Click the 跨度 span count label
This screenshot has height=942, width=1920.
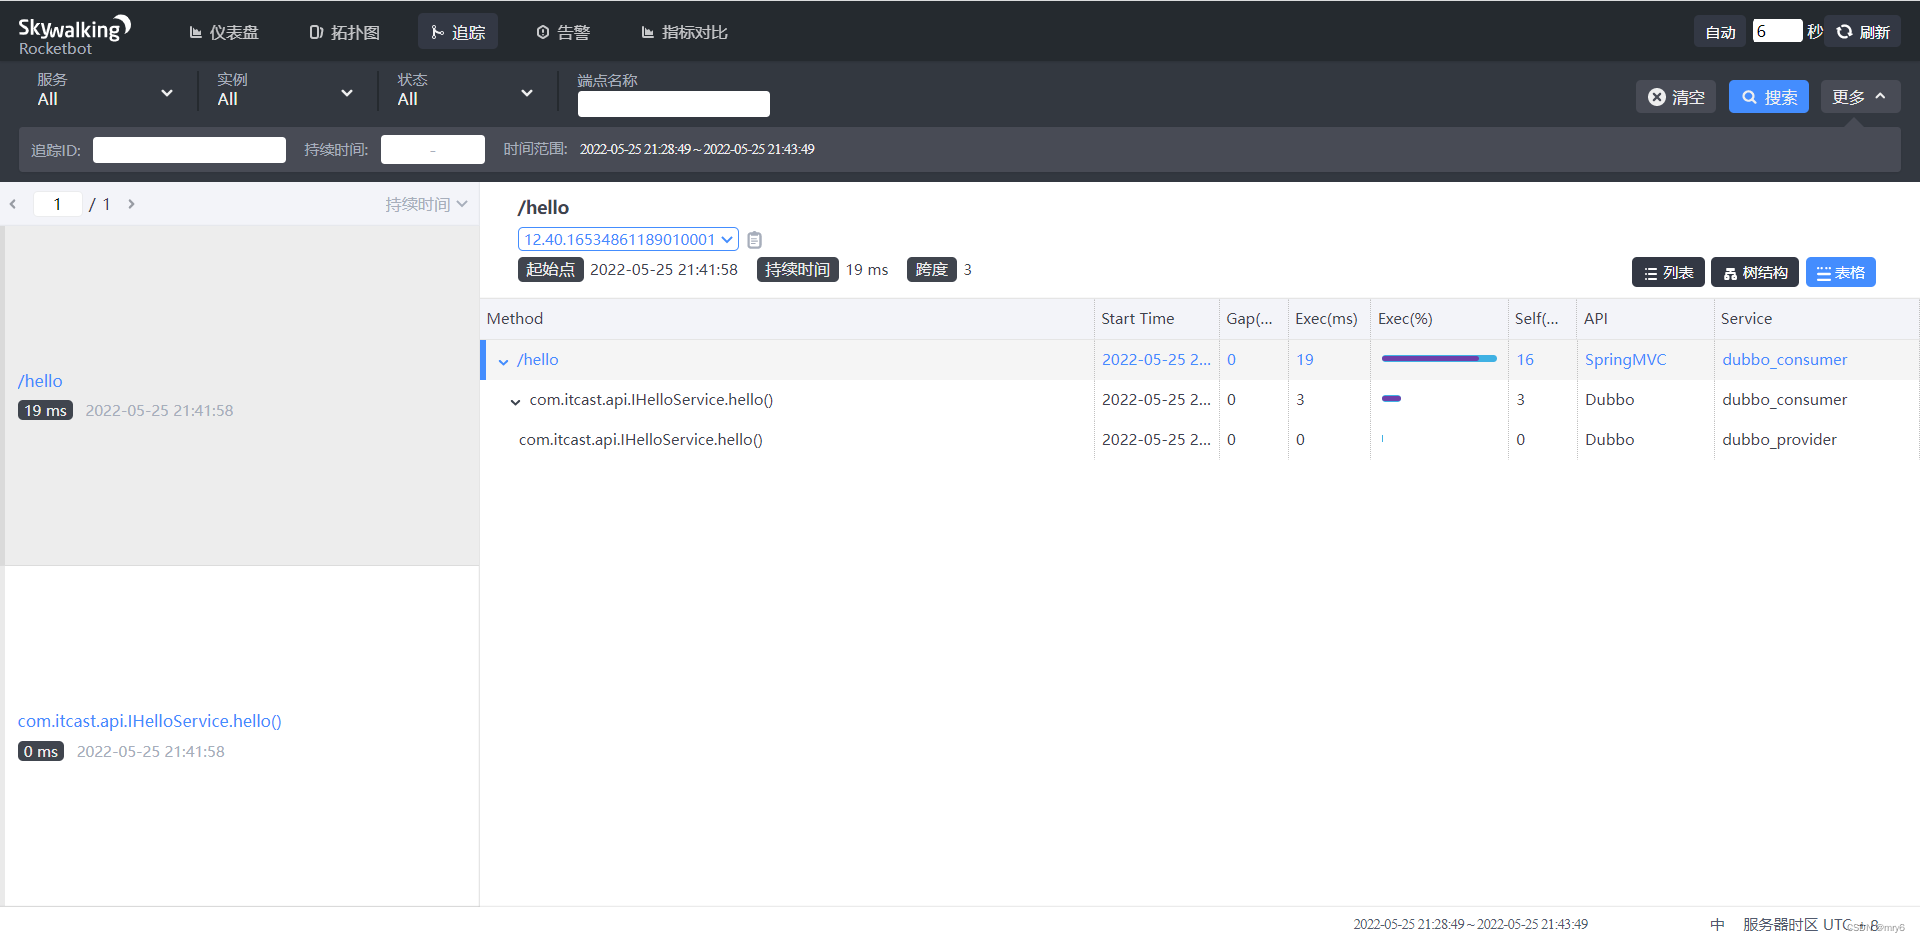coord(931,269)
